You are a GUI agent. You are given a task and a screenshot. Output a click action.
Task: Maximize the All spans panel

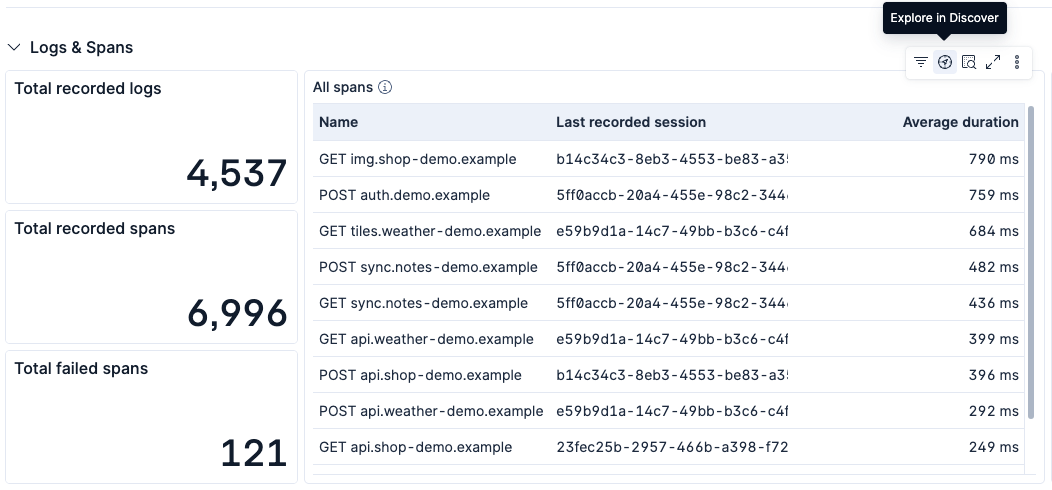993,62
